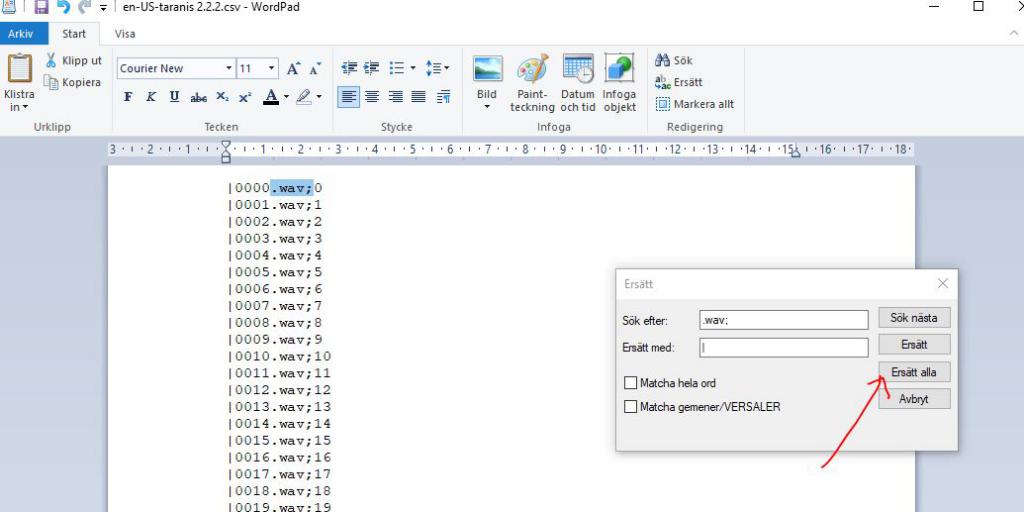Open the font color picker arrow
Image resolution: width=1024 pixels, height=512 pixels.
point(286,97)
